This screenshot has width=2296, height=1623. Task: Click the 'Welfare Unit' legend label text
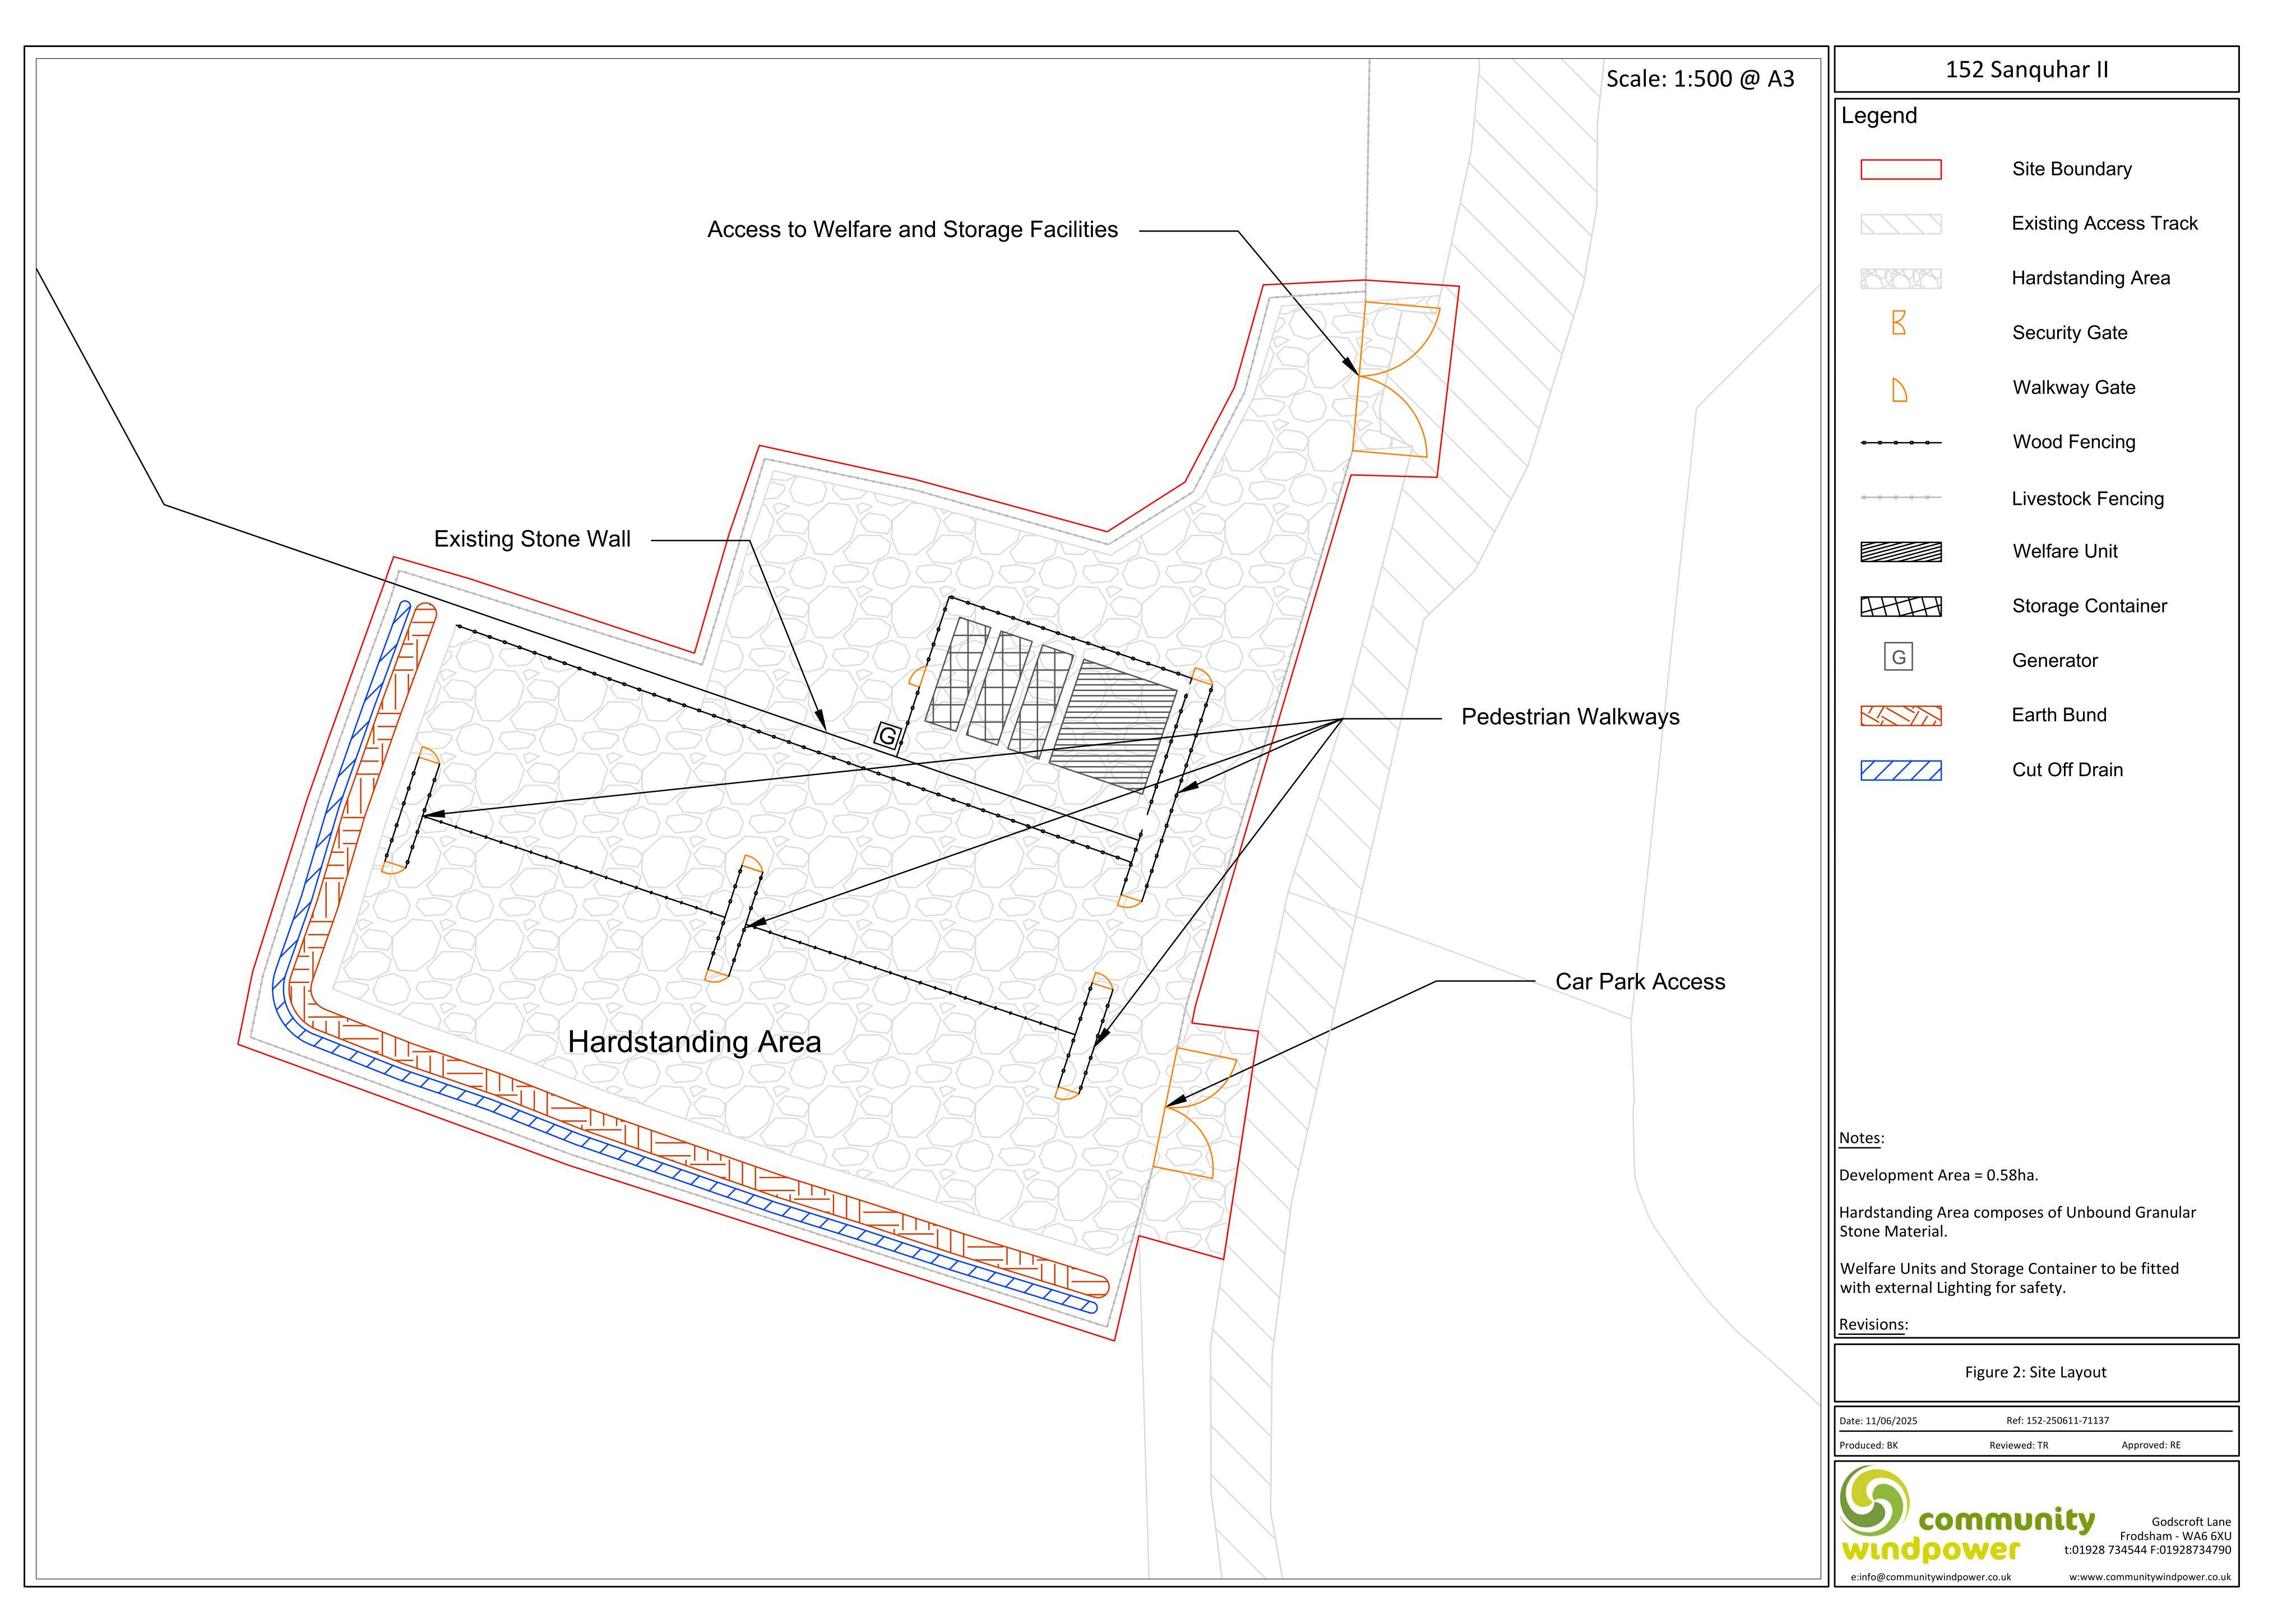pyautogui.click(x=2064, y=552)
